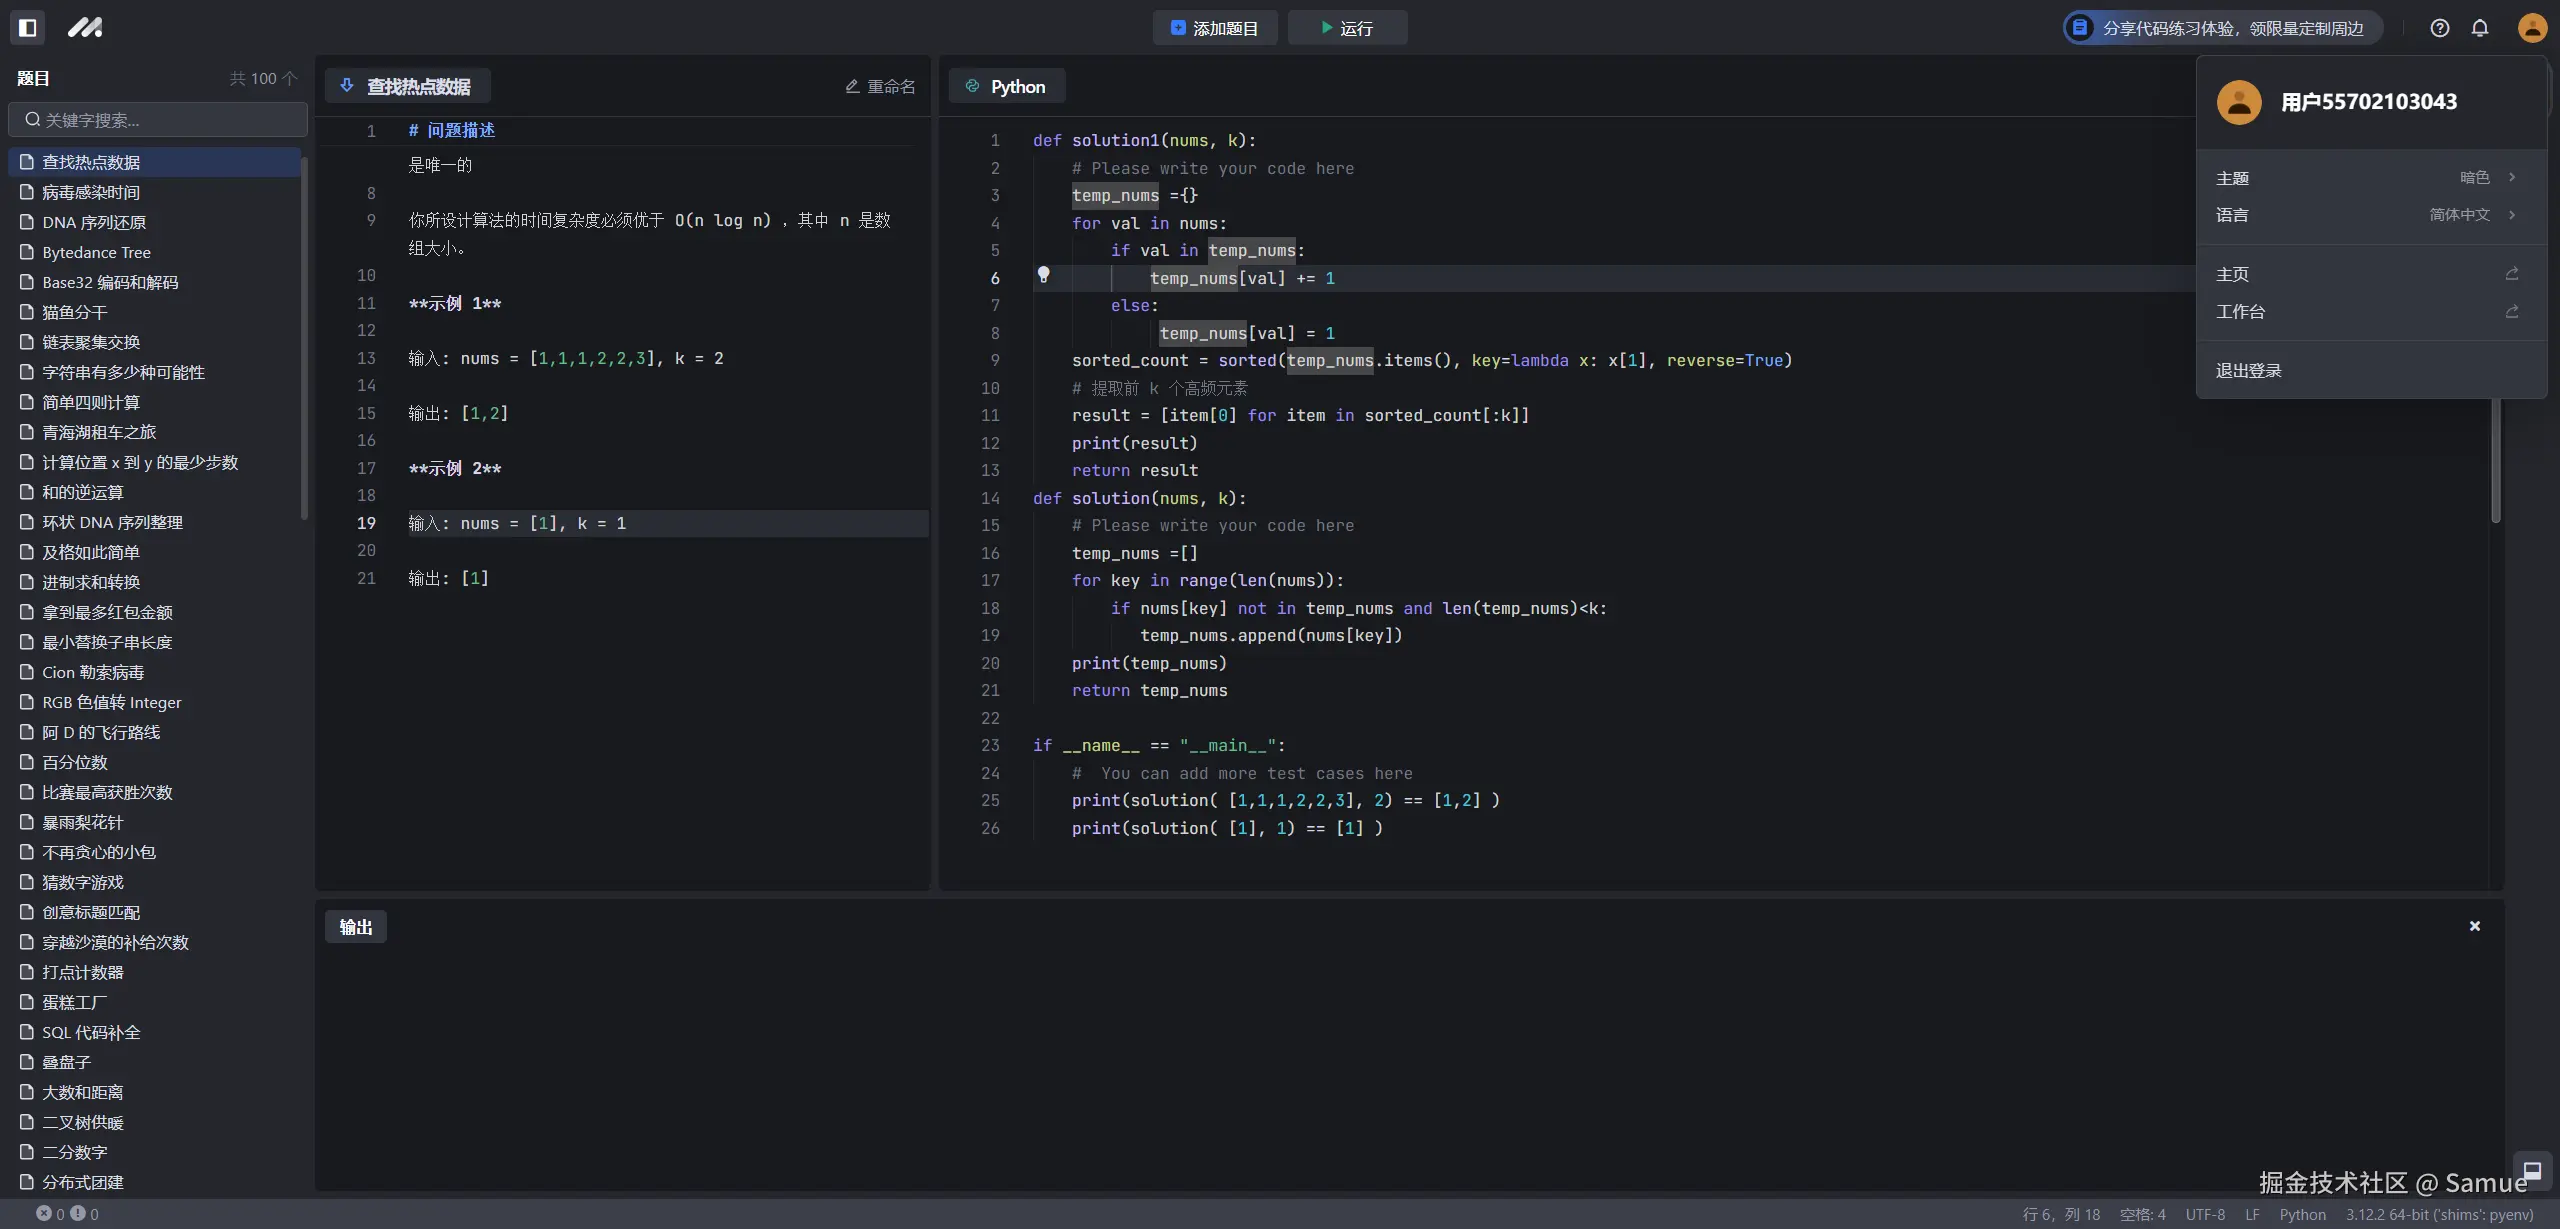Screen dimensions: 2560x1229
Task: Click the user avatar in top bar
Action: click(2532, 28)
